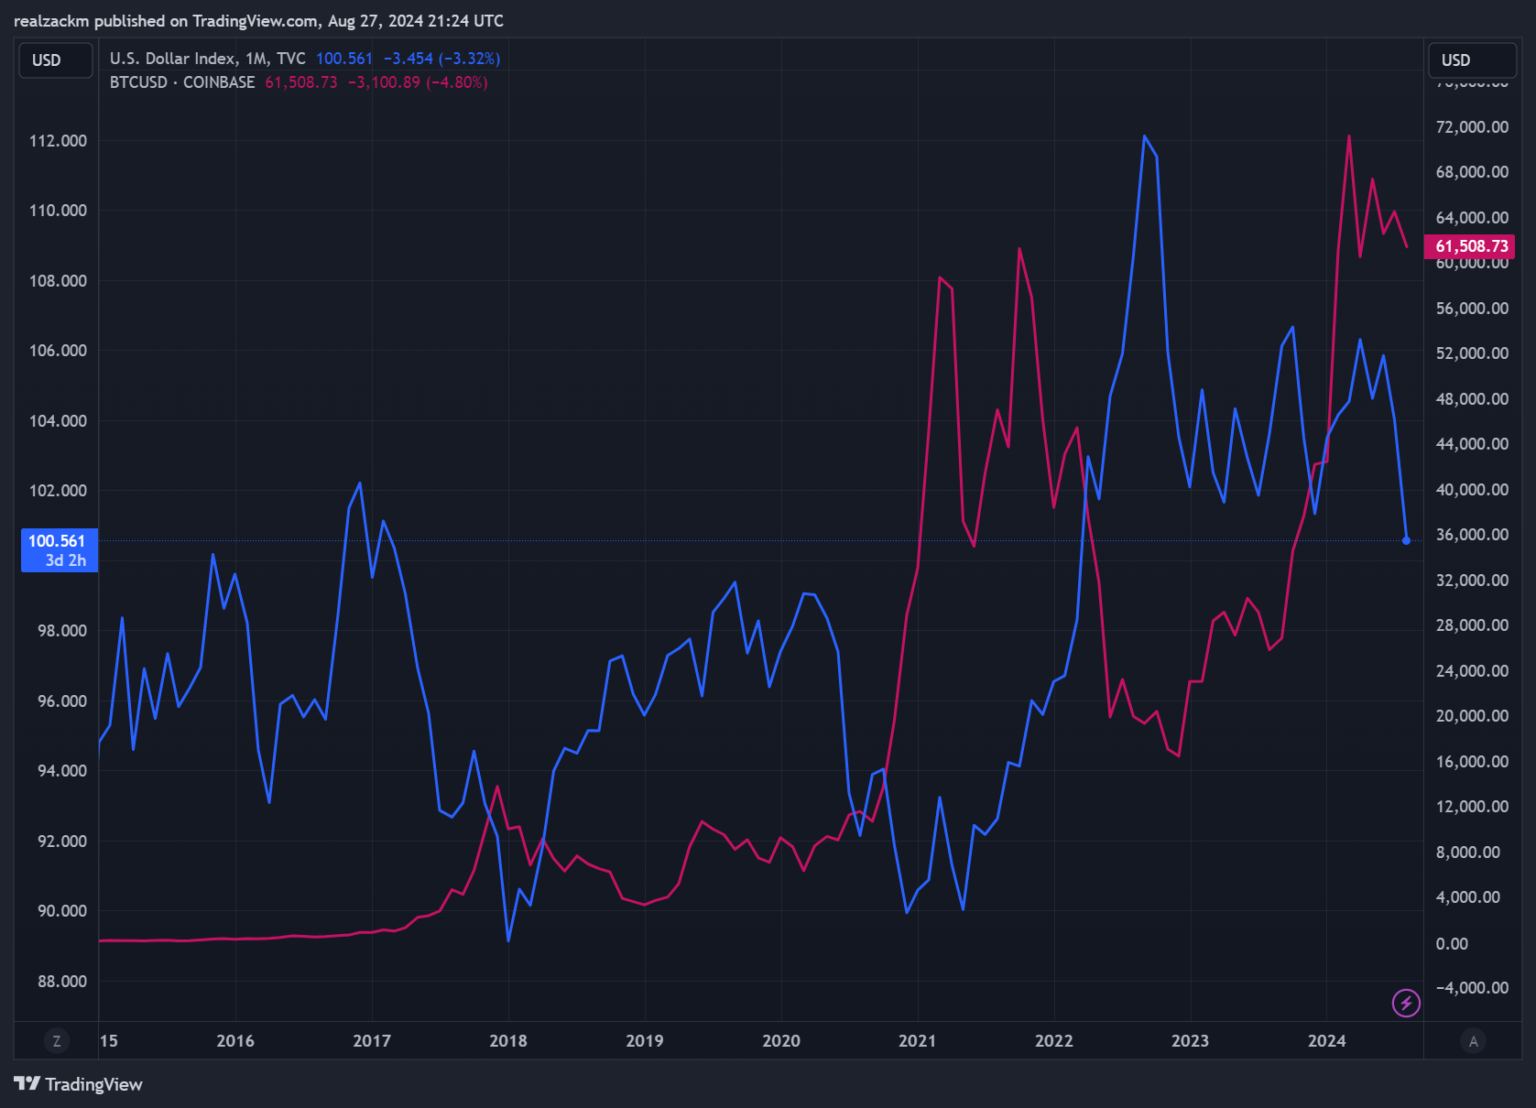Click the Z timezone icon

coord(57,1041)
